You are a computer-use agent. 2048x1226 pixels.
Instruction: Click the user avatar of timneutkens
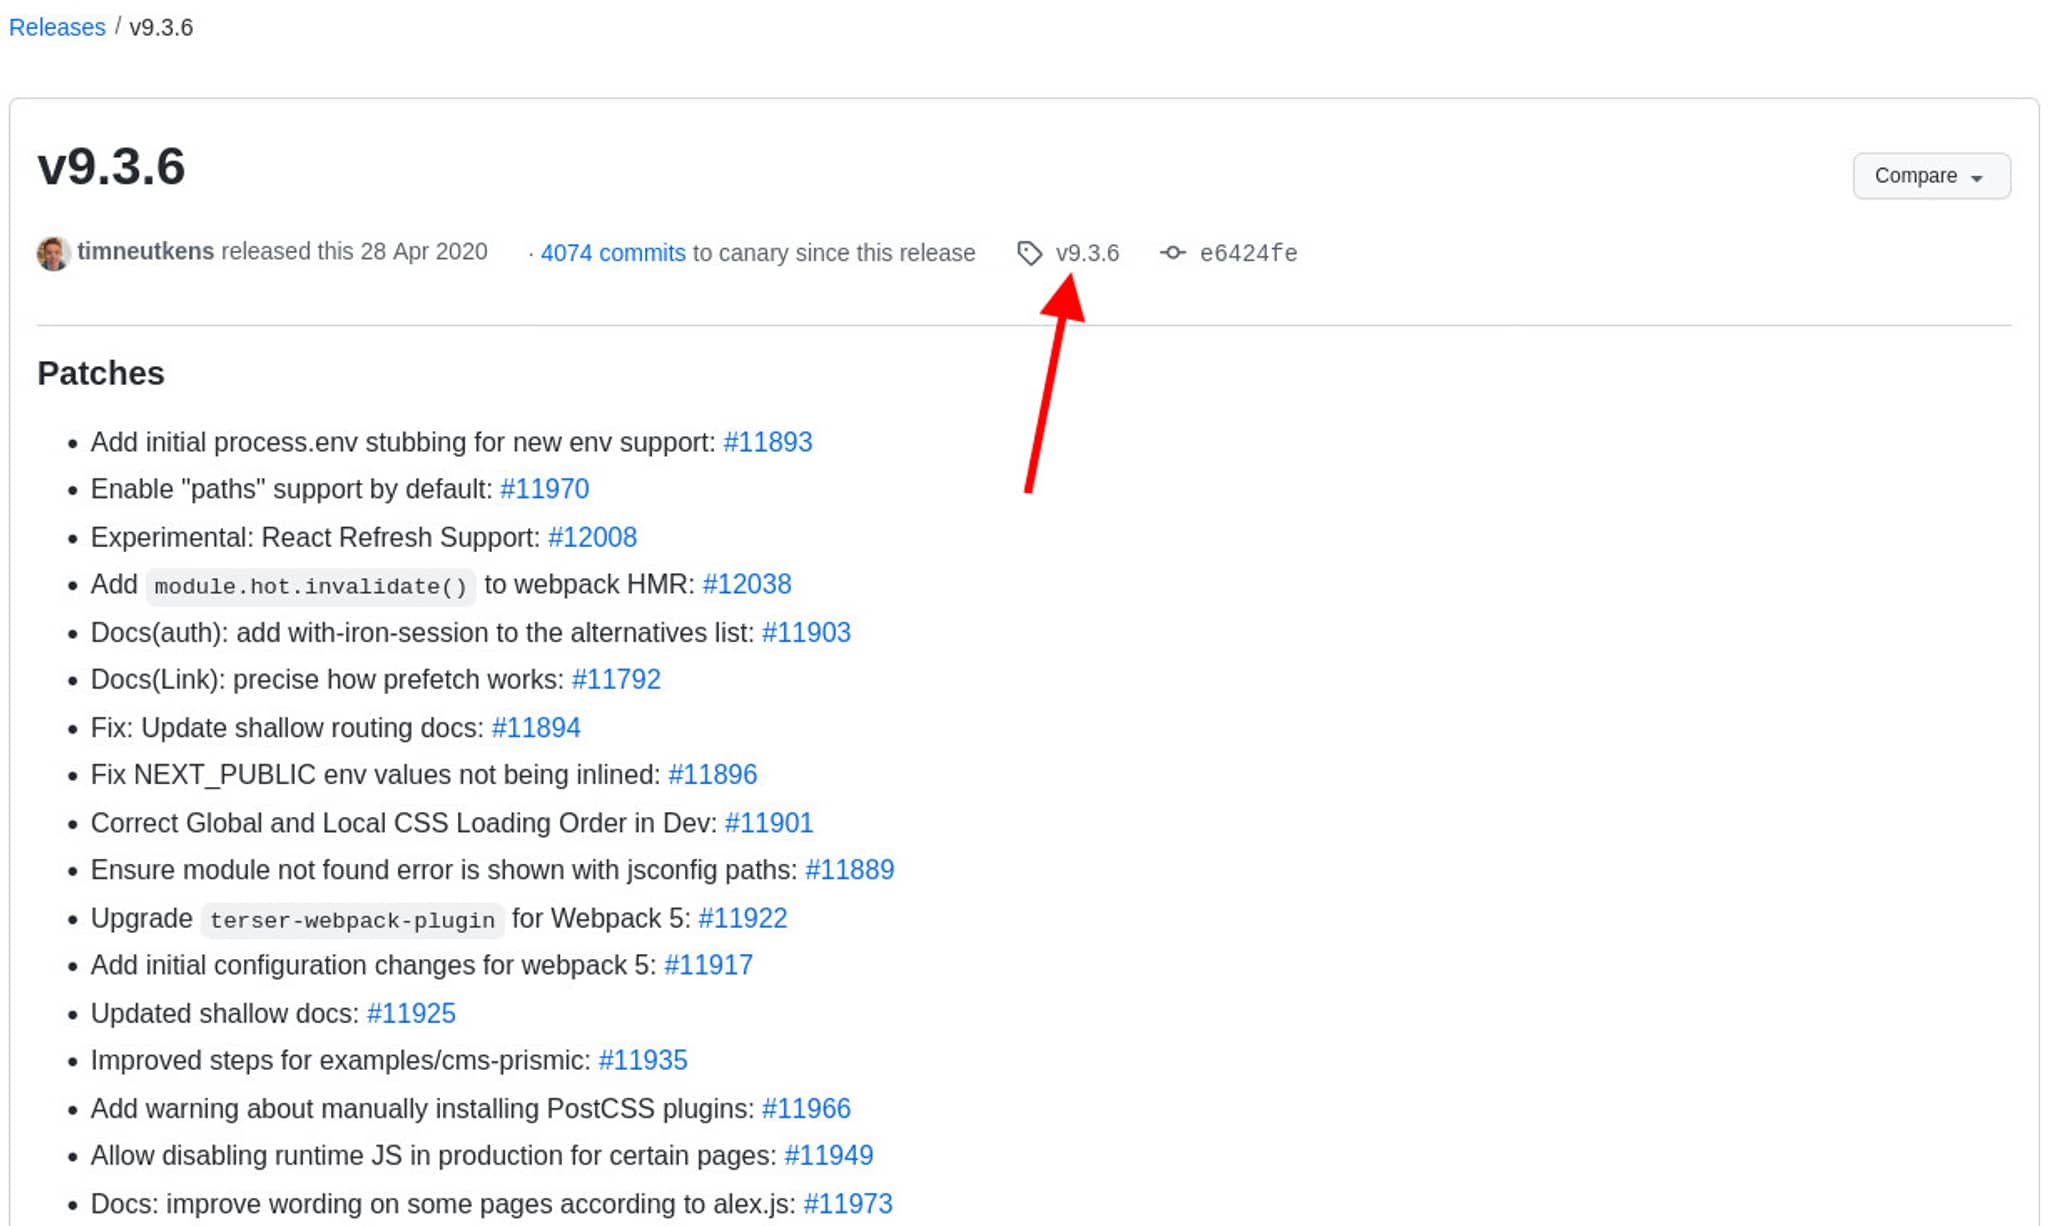tap(53, 251)
